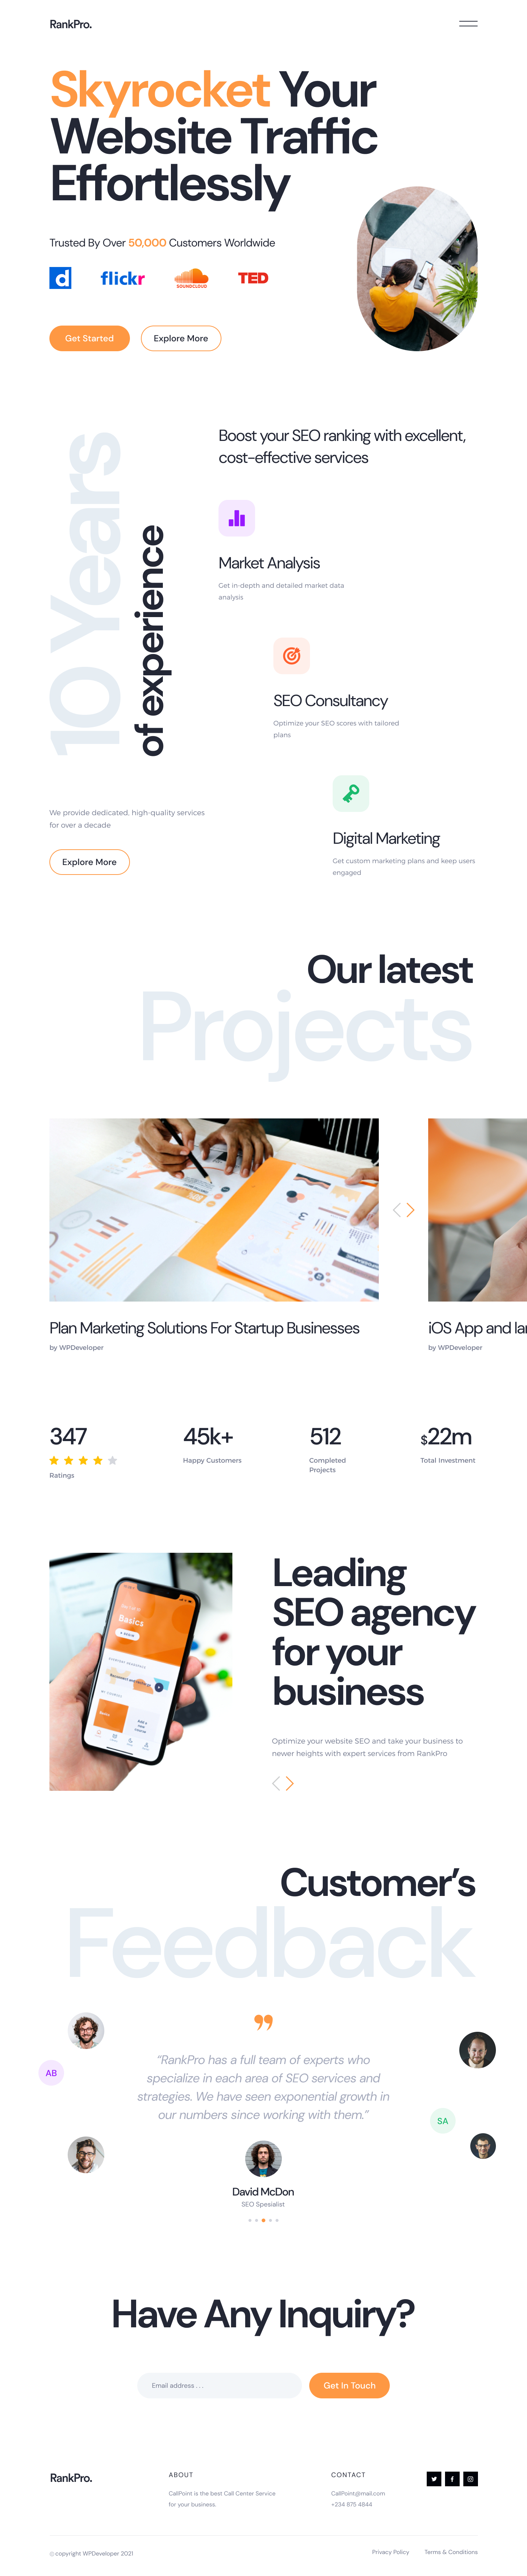Open the Terms & Conditions link
This screenshot has width=527, height=2576.
451,2551
